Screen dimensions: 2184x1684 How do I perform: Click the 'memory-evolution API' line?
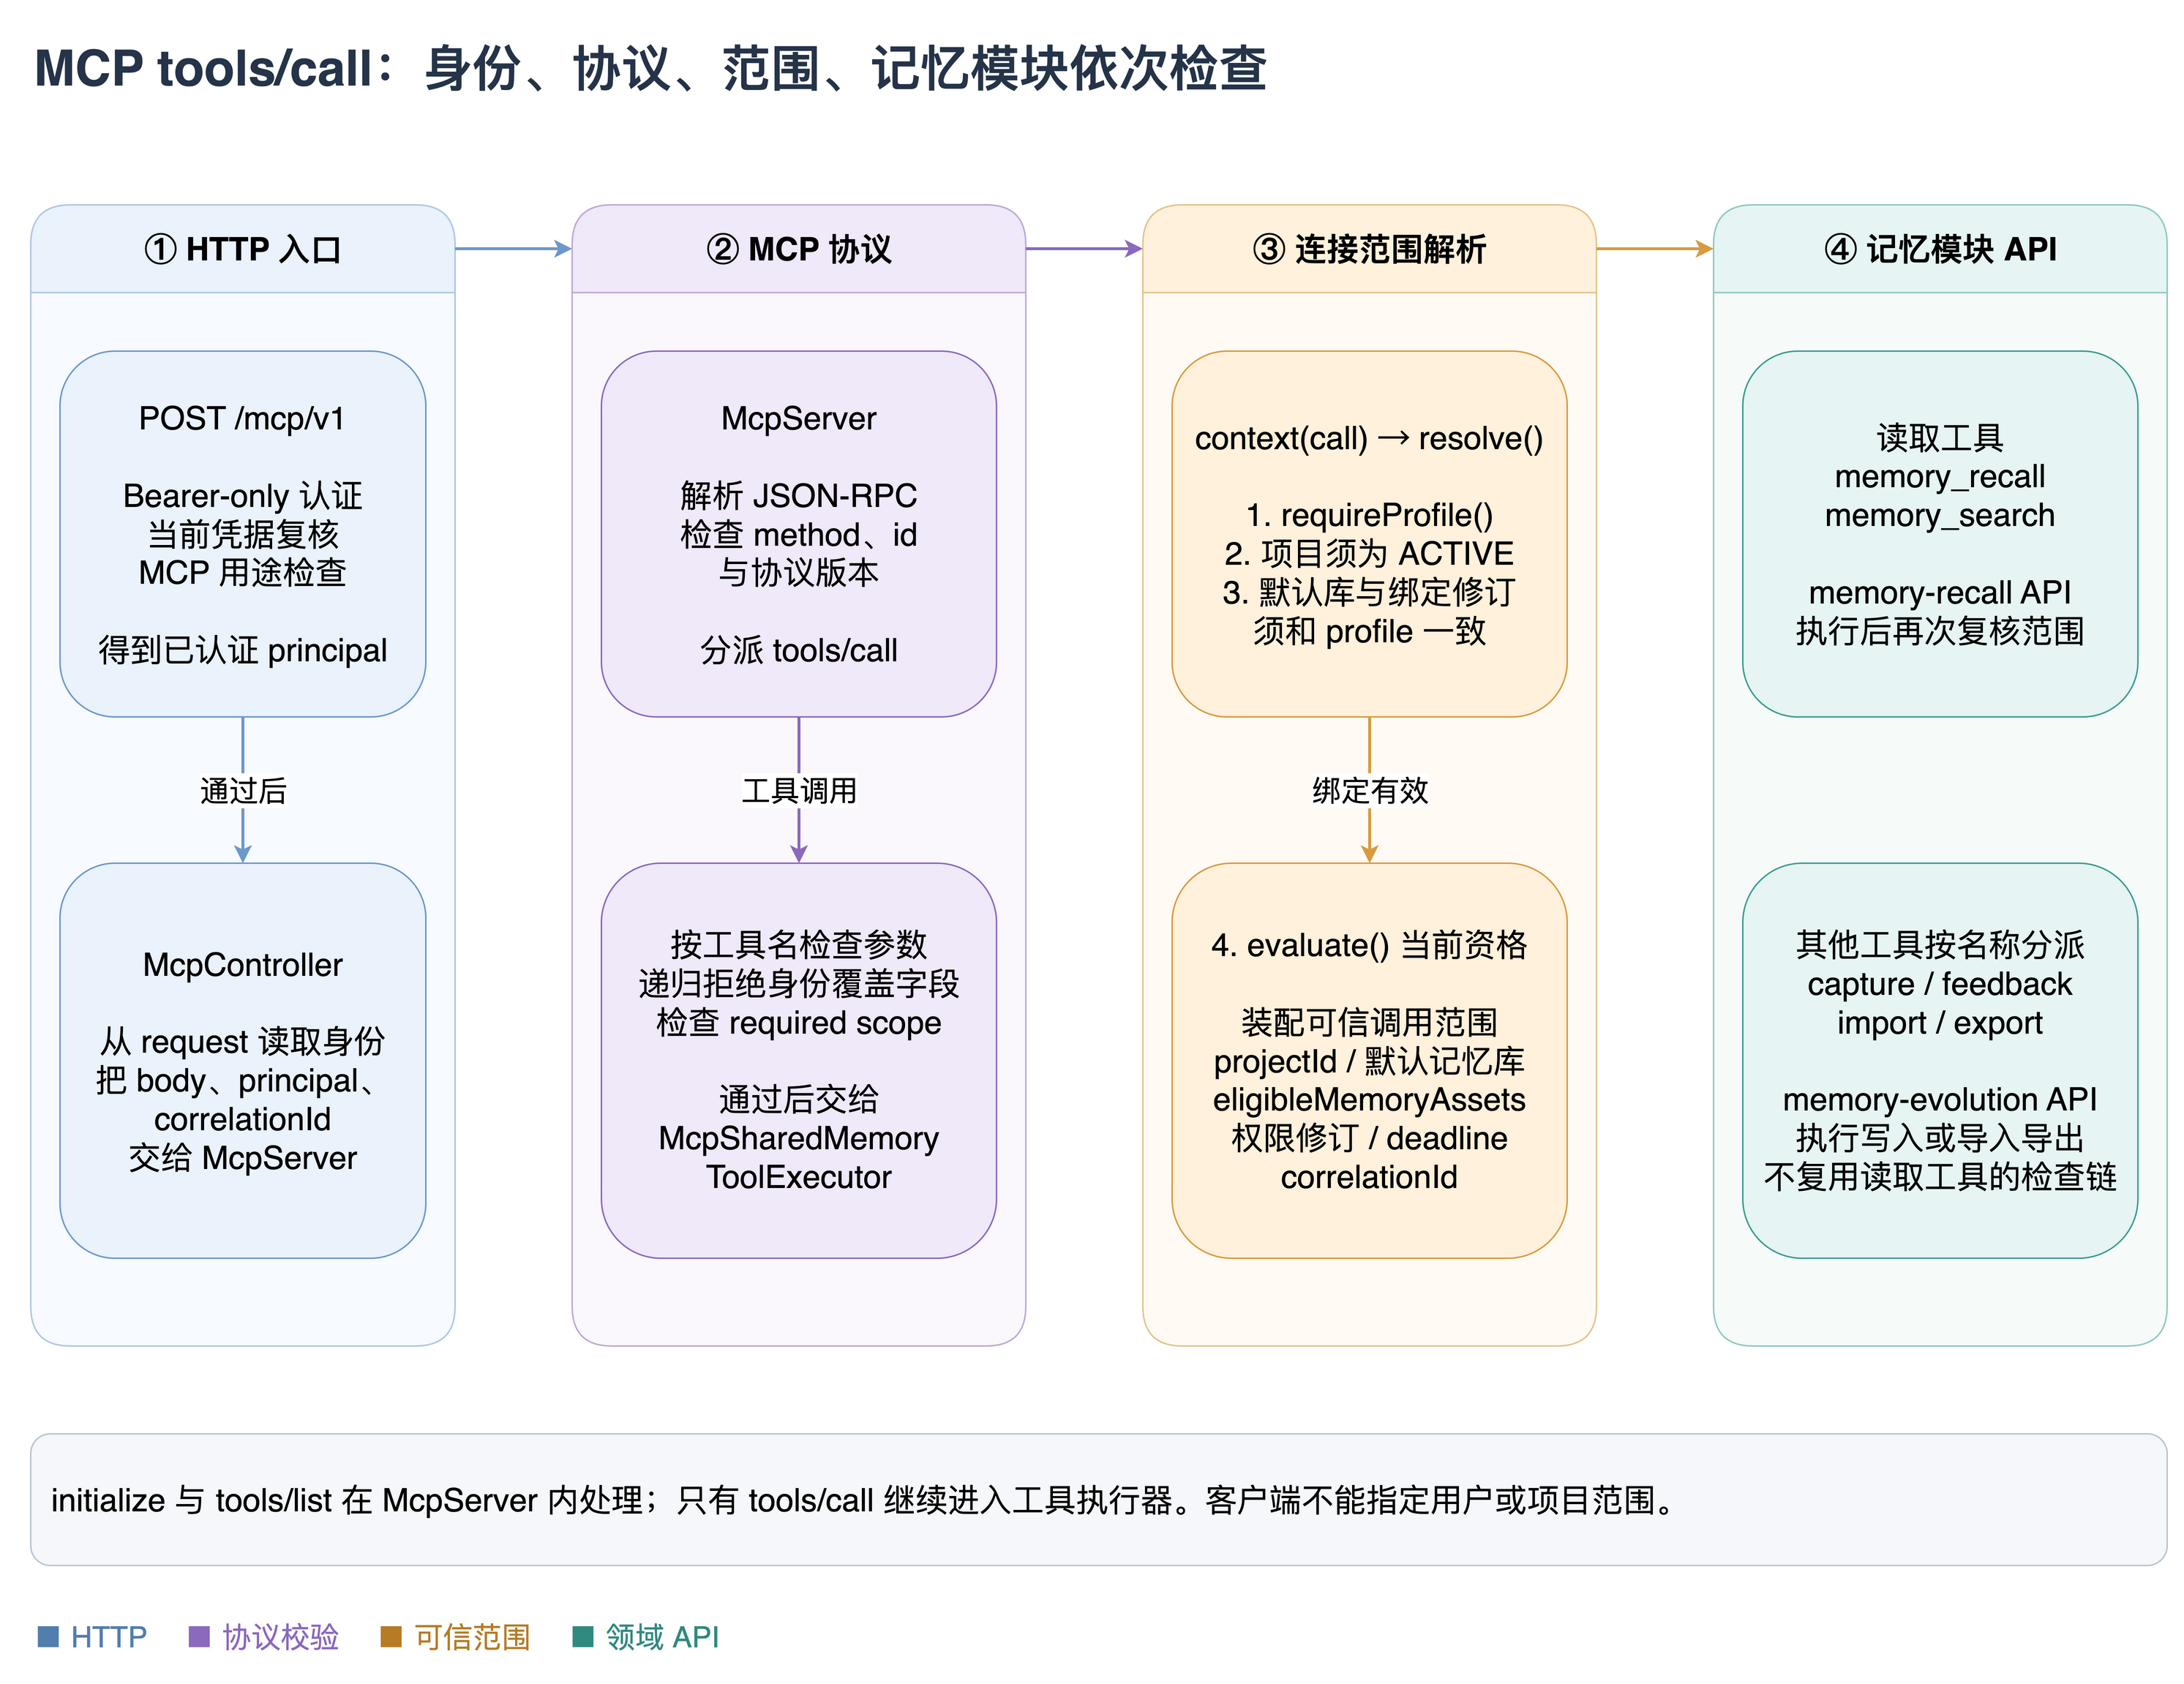pos(1939,1100)
